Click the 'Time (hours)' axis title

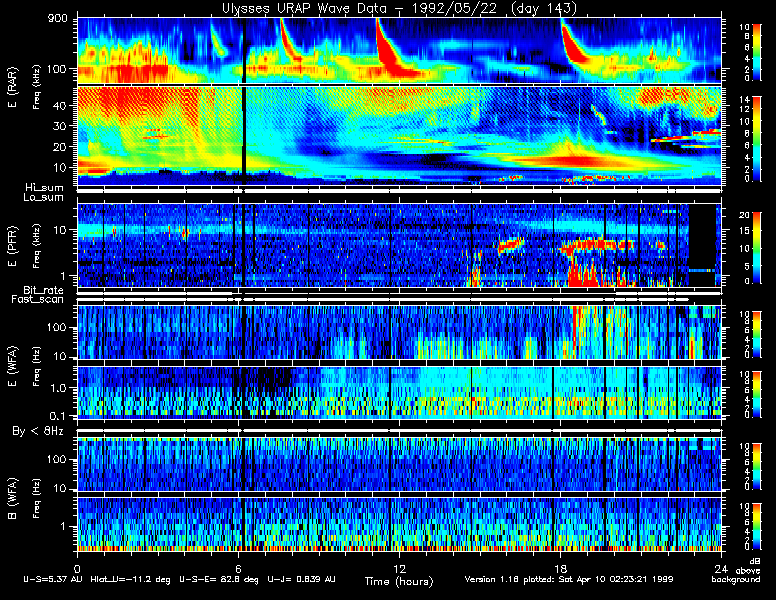(399, 582)
